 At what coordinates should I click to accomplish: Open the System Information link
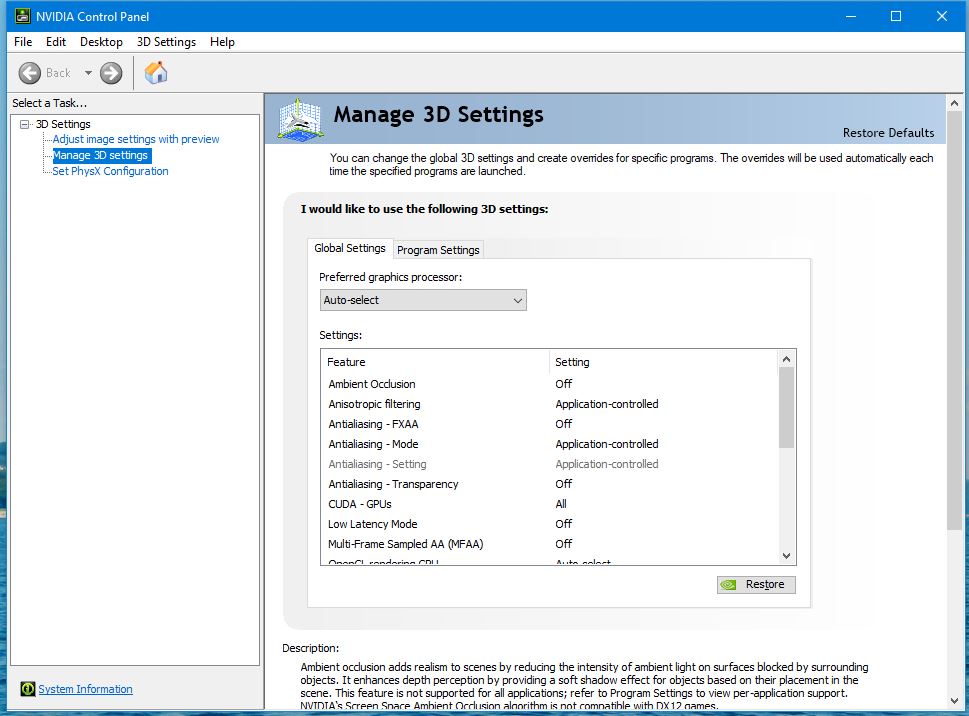(x=85, y=689)
